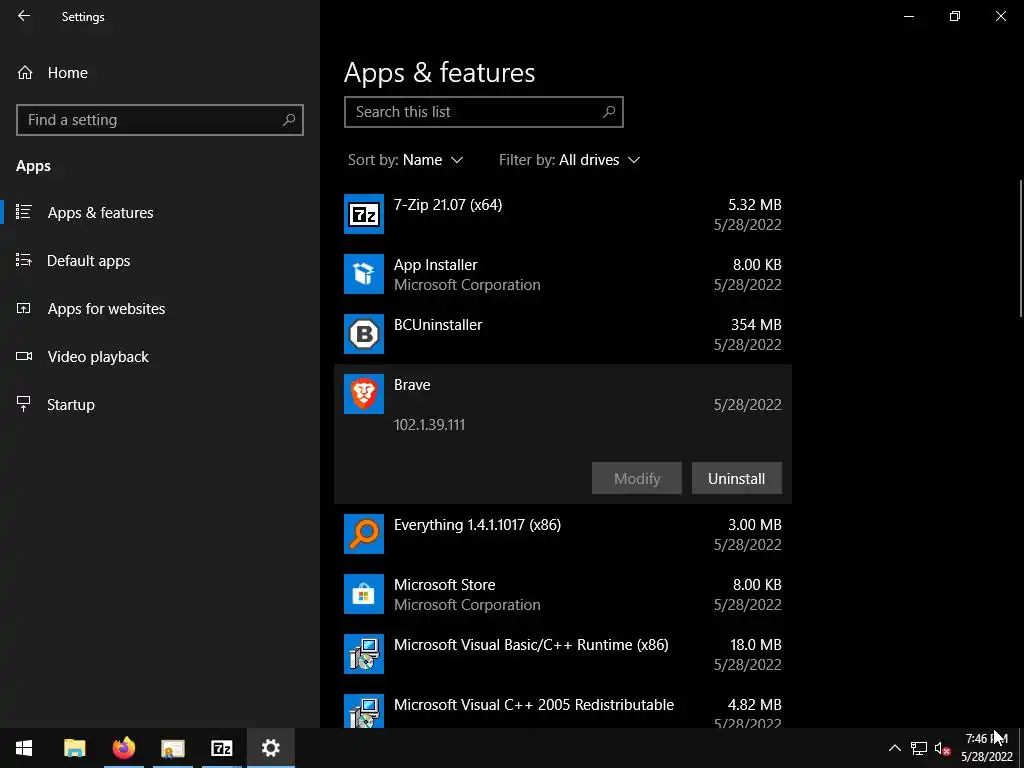The width and height of the screenshot is (1024, 768).
Task: Click the network tray icon
Action: 919,748
